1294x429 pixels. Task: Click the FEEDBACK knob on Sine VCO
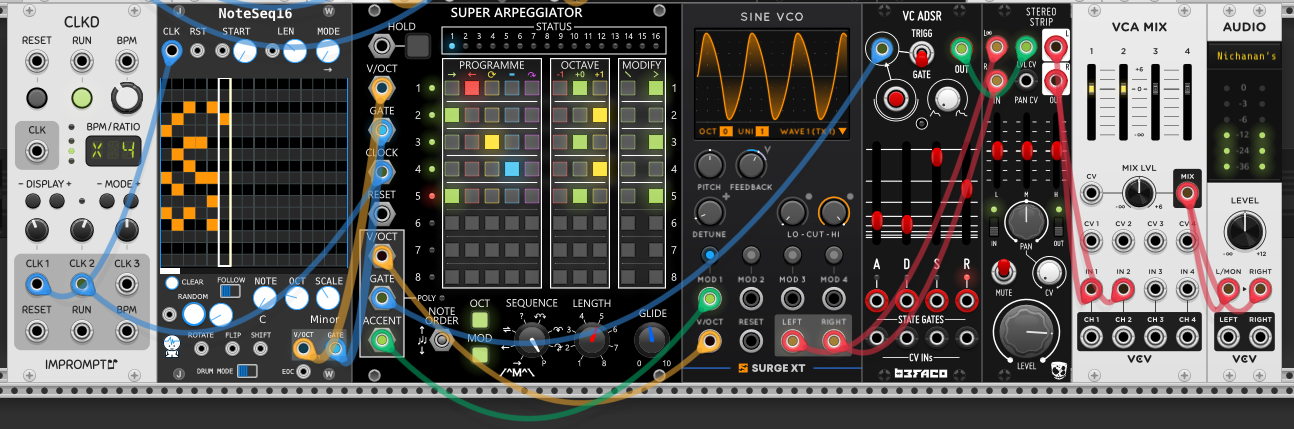(x=750, y=165)
